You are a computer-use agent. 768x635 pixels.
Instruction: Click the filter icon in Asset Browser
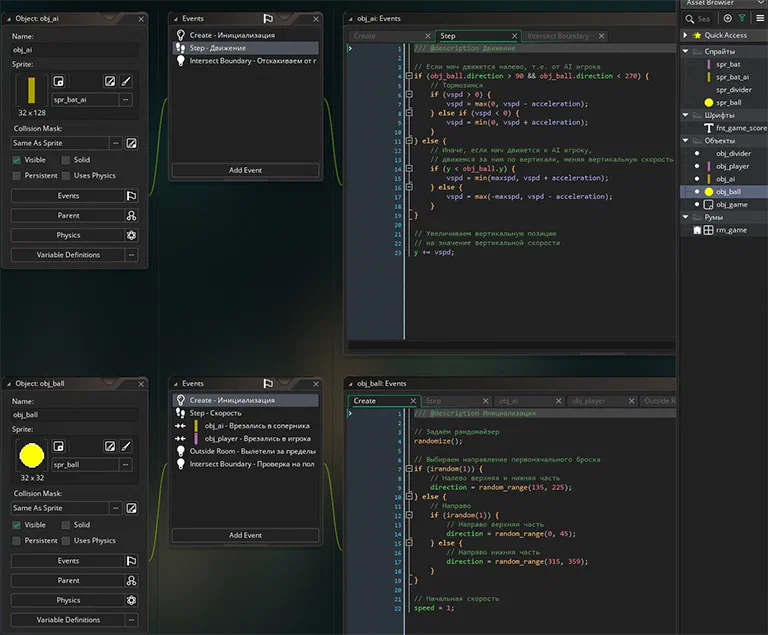[x=742, y=19]
